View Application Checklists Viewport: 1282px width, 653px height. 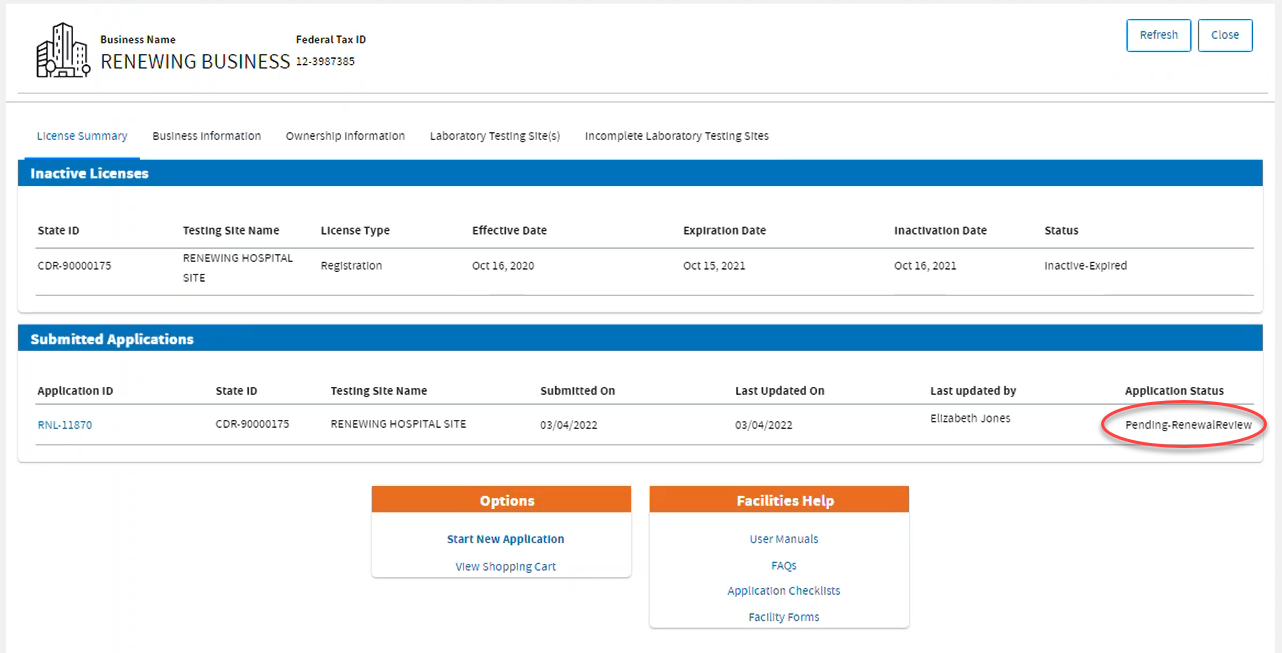coord(783,591)
